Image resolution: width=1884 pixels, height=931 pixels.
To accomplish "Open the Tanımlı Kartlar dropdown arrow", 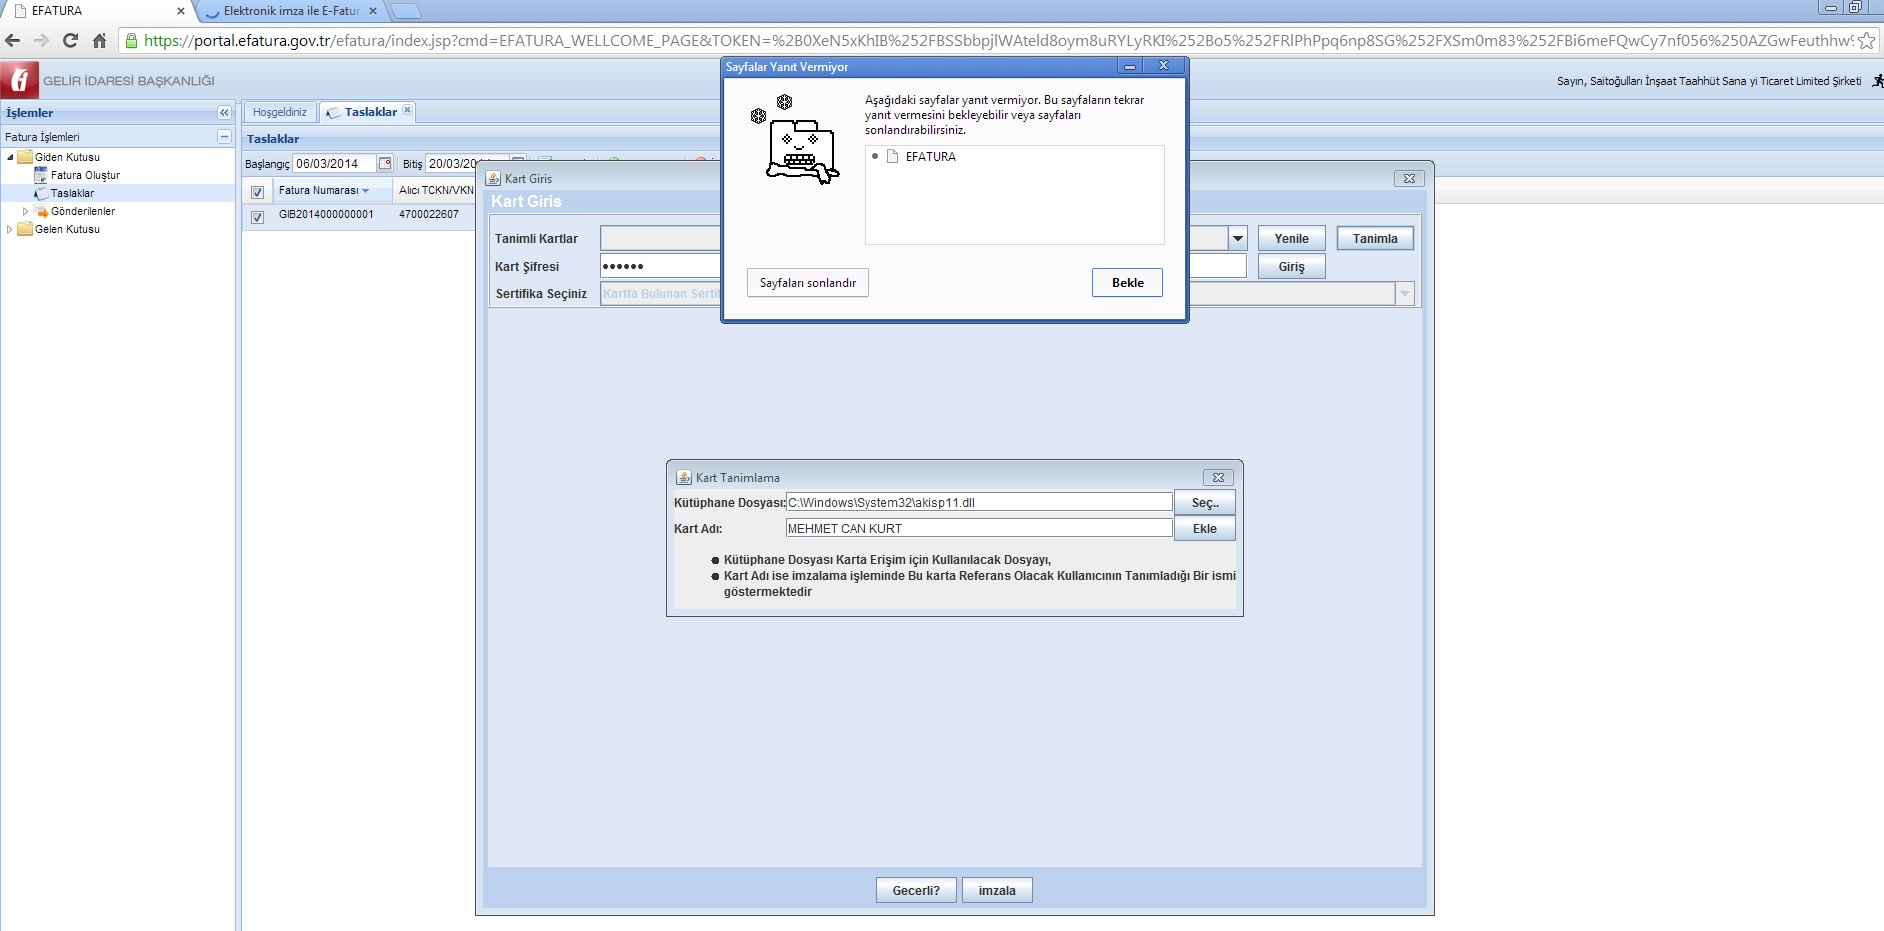I will [x=1238, y=239].
